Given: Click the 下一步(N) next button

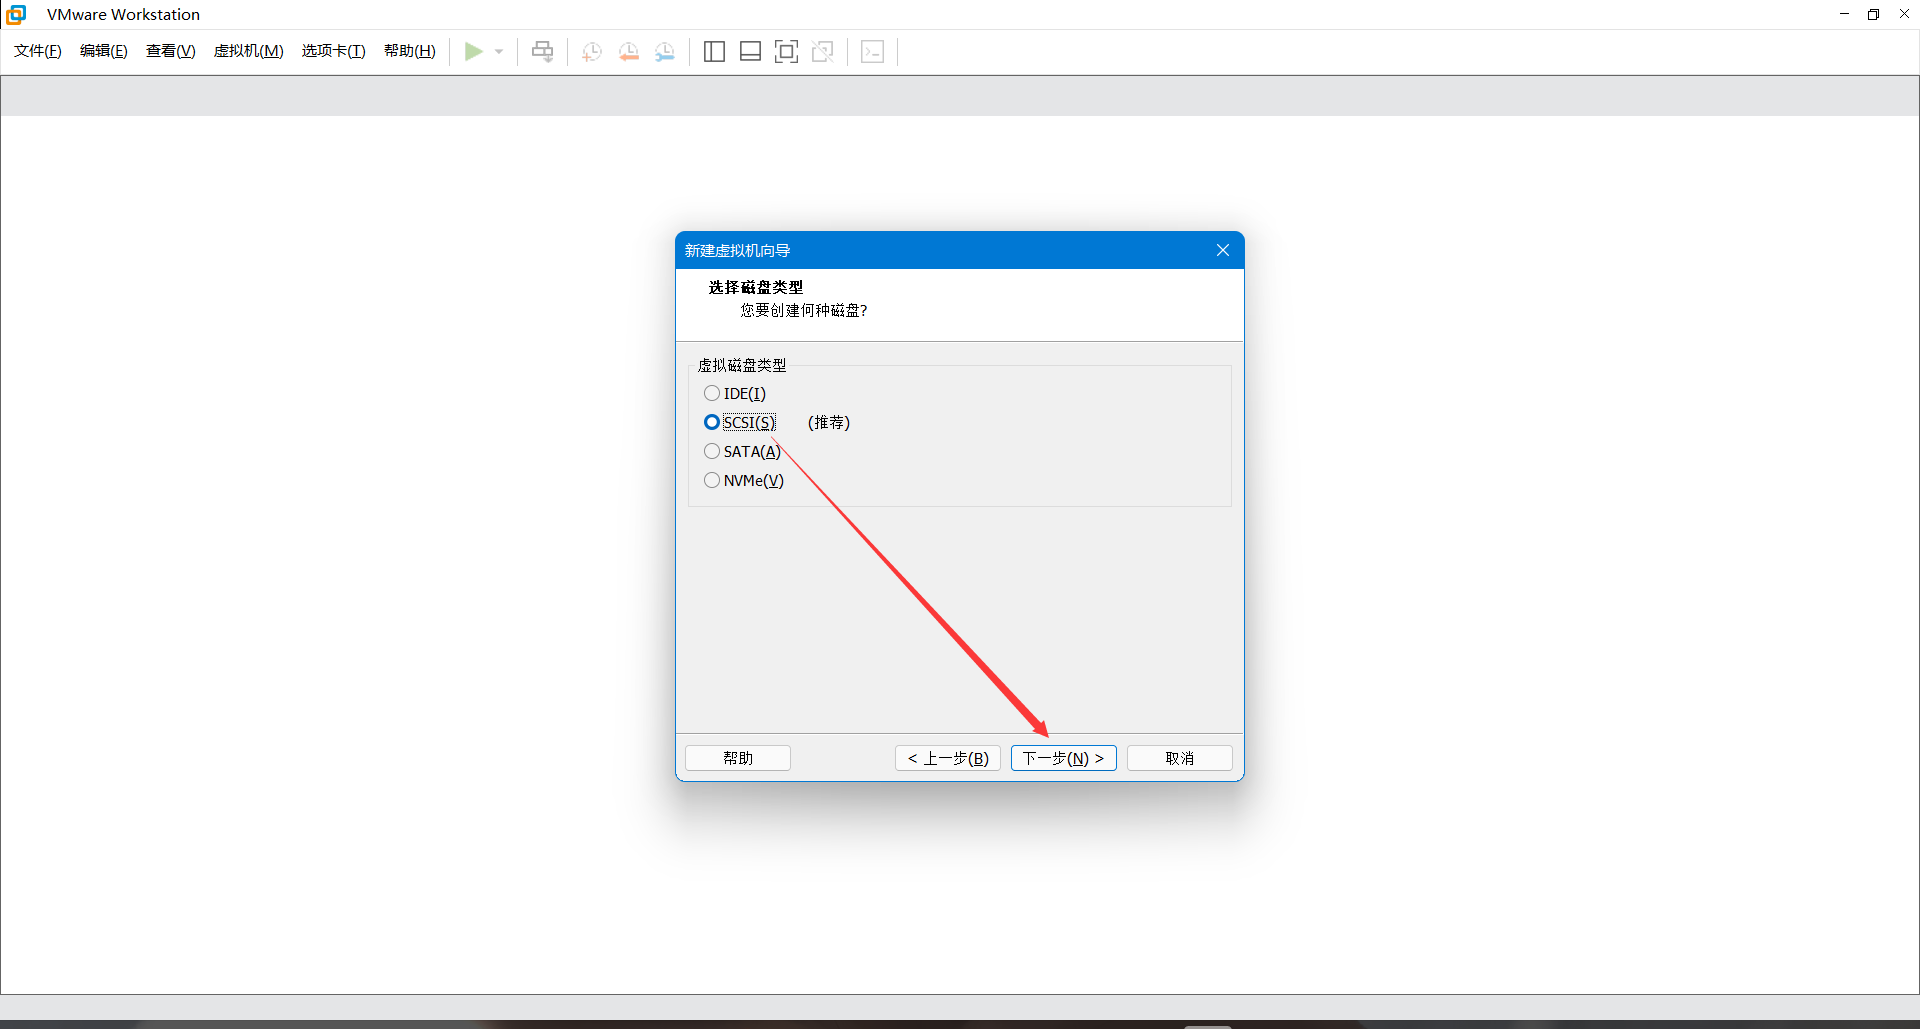Looking at the screenshot, I should pos(1064,758).
